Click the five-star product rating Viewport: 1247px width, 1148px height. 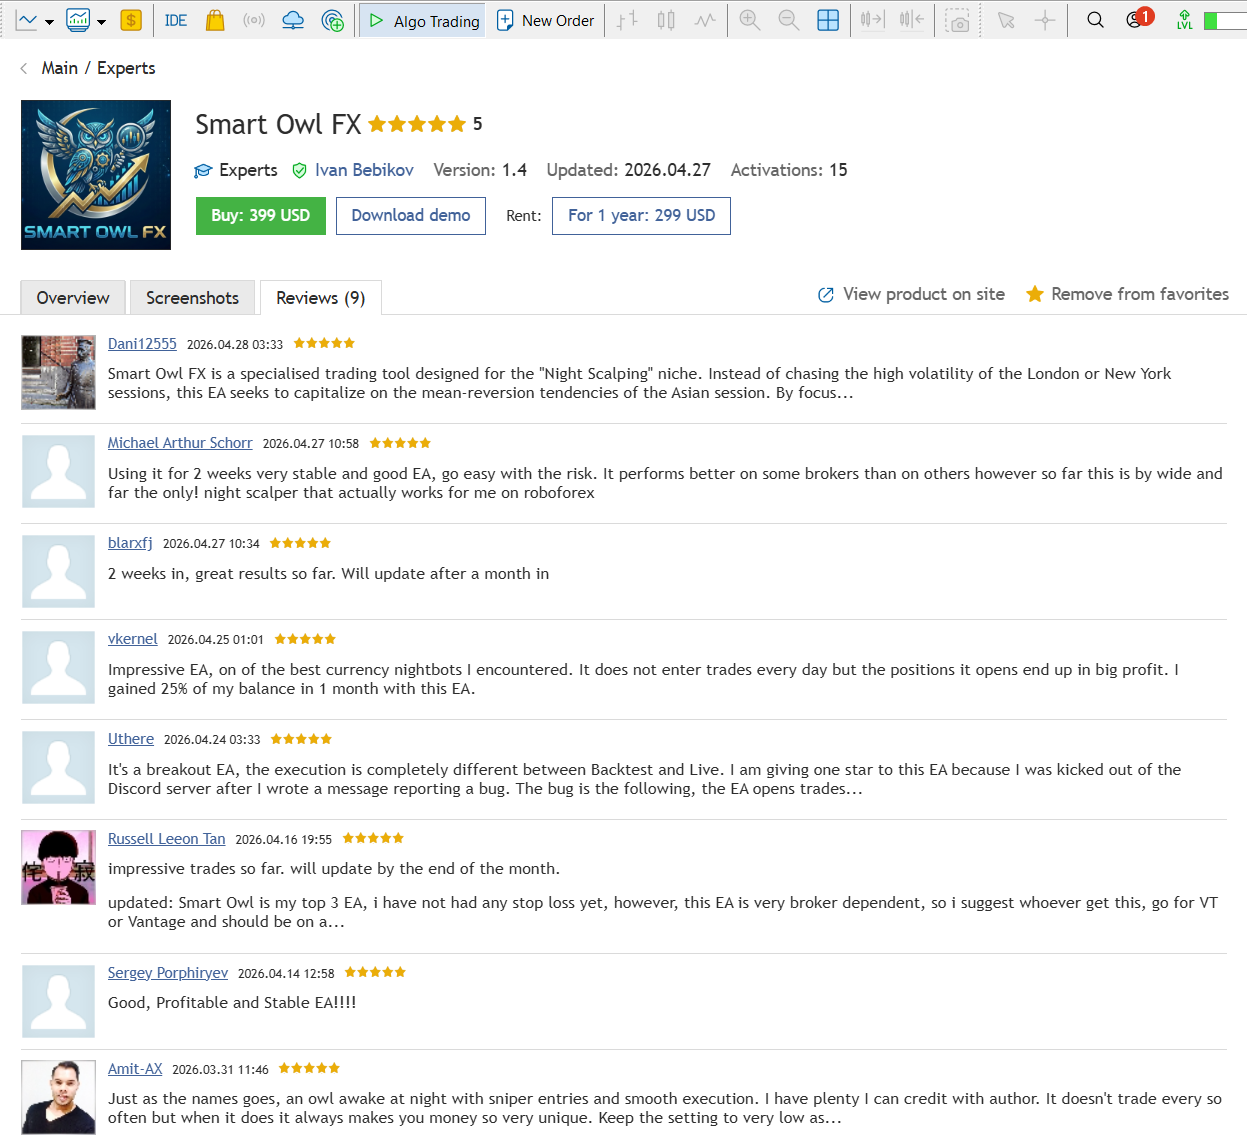[x=417, y=124]
